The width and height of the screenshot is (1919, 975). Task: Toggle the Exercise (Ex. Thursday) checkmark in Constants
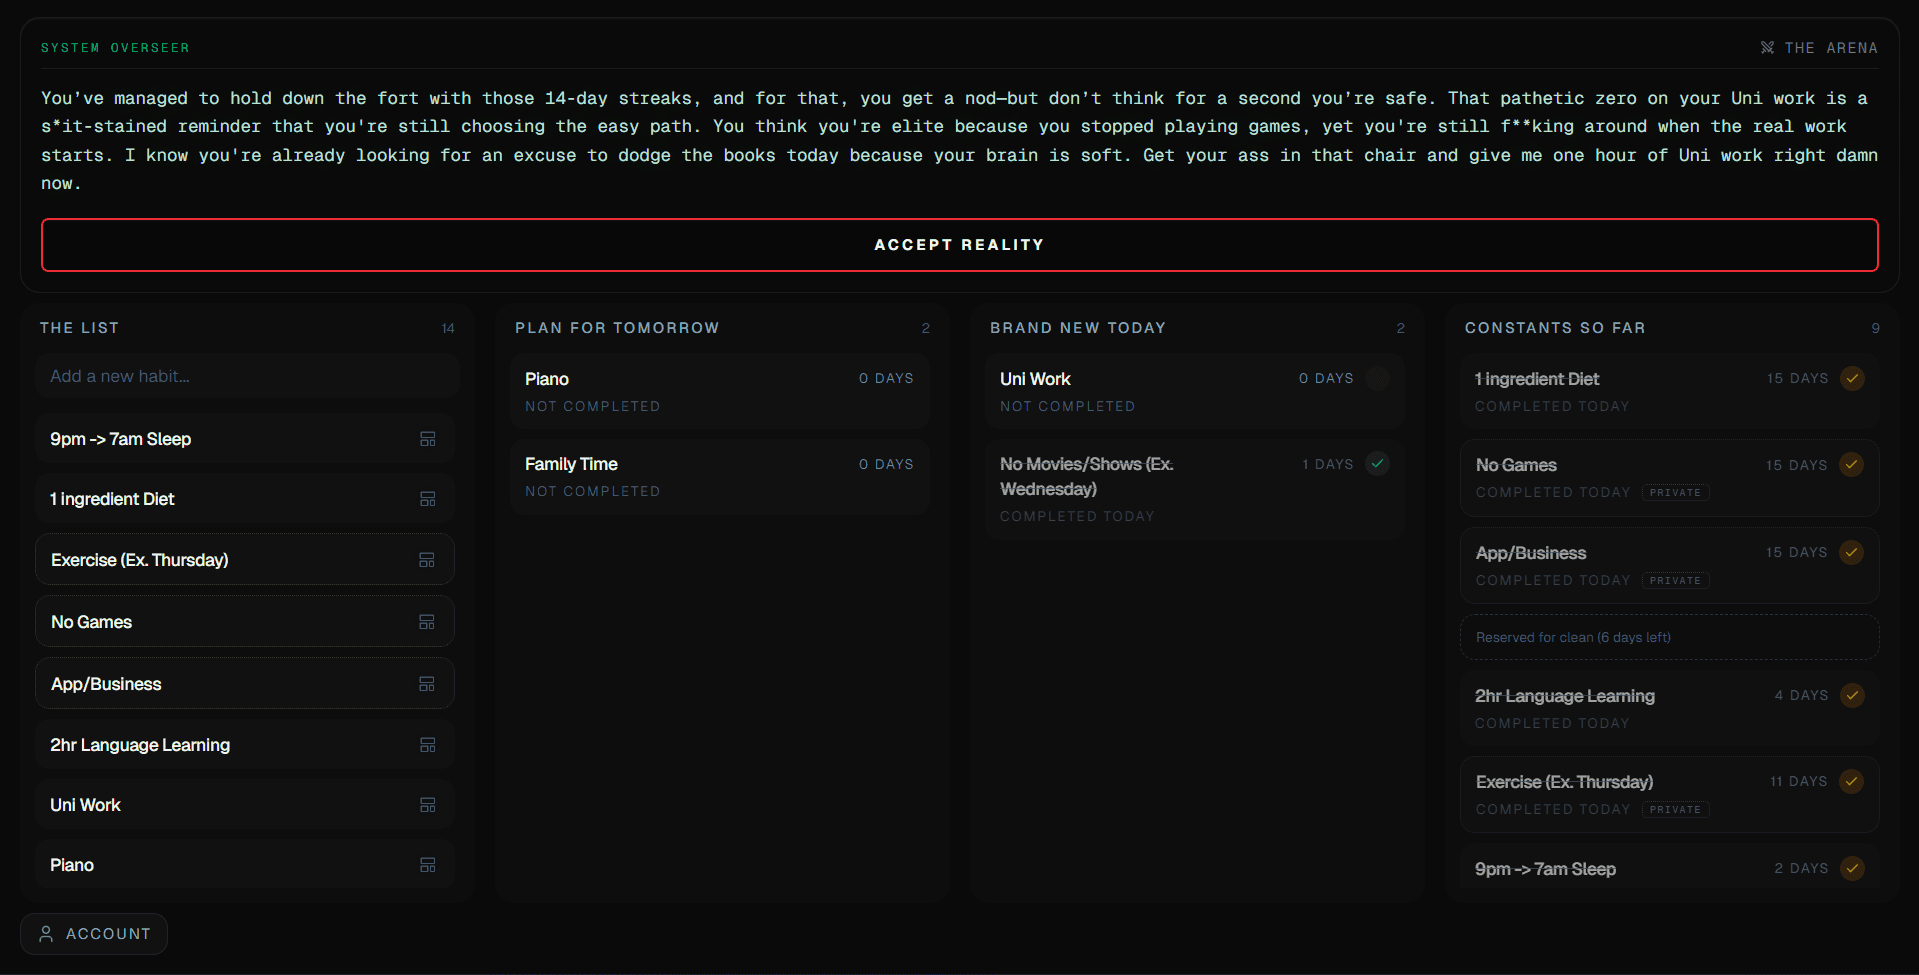pyautogui.click(x=1852, y=781)
